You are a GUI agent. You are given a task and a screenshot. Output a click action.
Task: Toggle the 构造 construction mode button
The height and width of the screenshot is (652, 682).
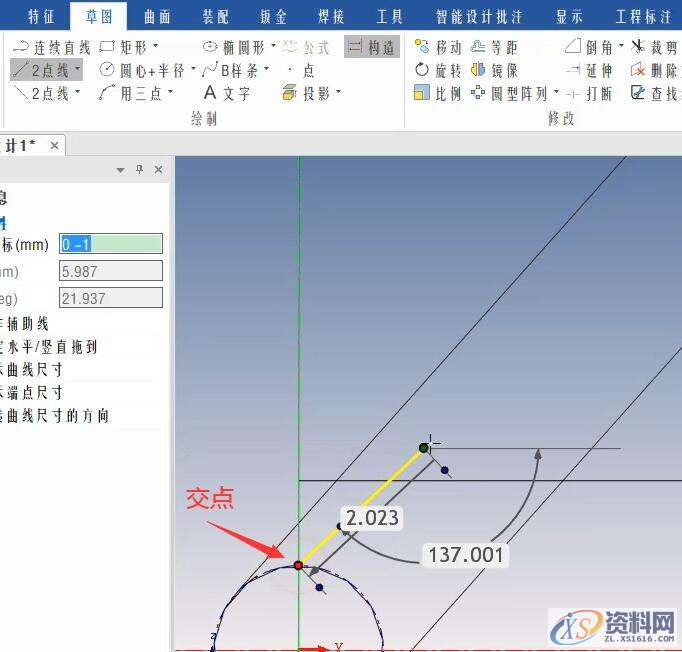click(372, 47)
